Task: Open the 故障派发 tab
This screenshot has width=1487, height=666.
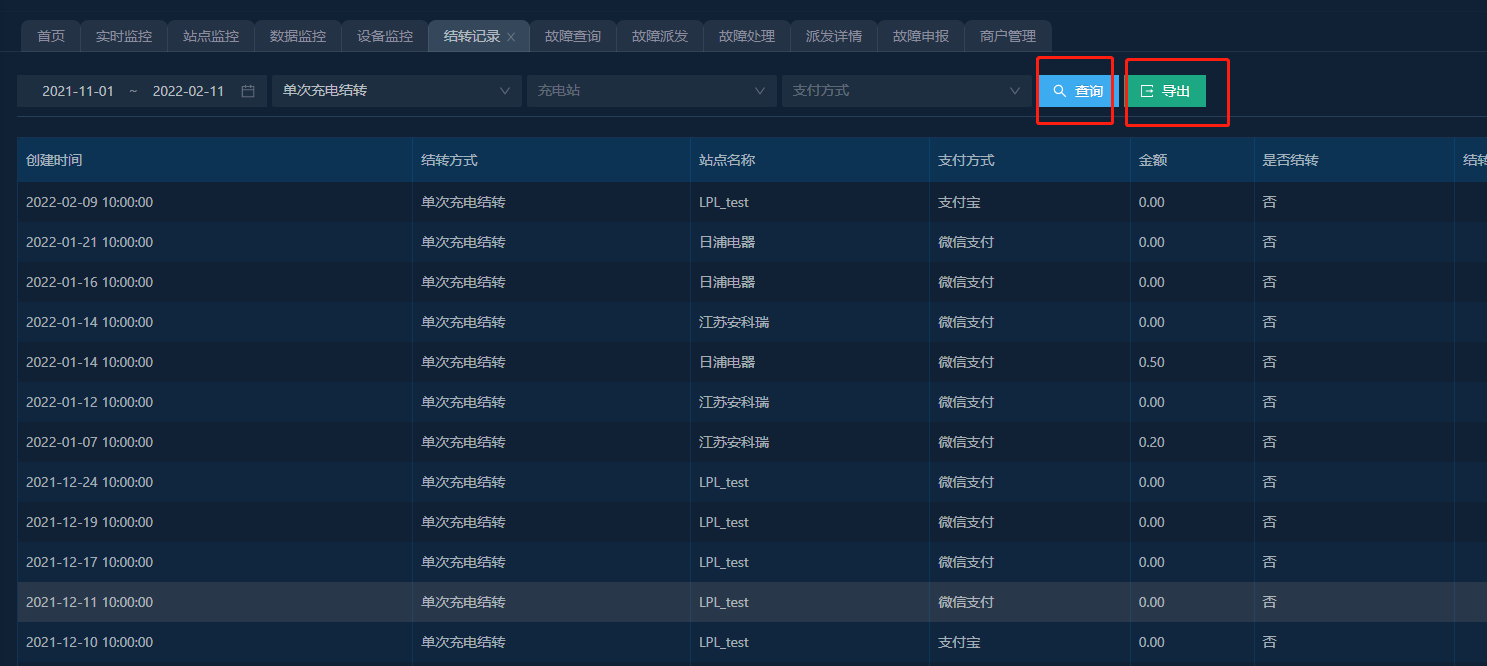Action: pos(660,36)
